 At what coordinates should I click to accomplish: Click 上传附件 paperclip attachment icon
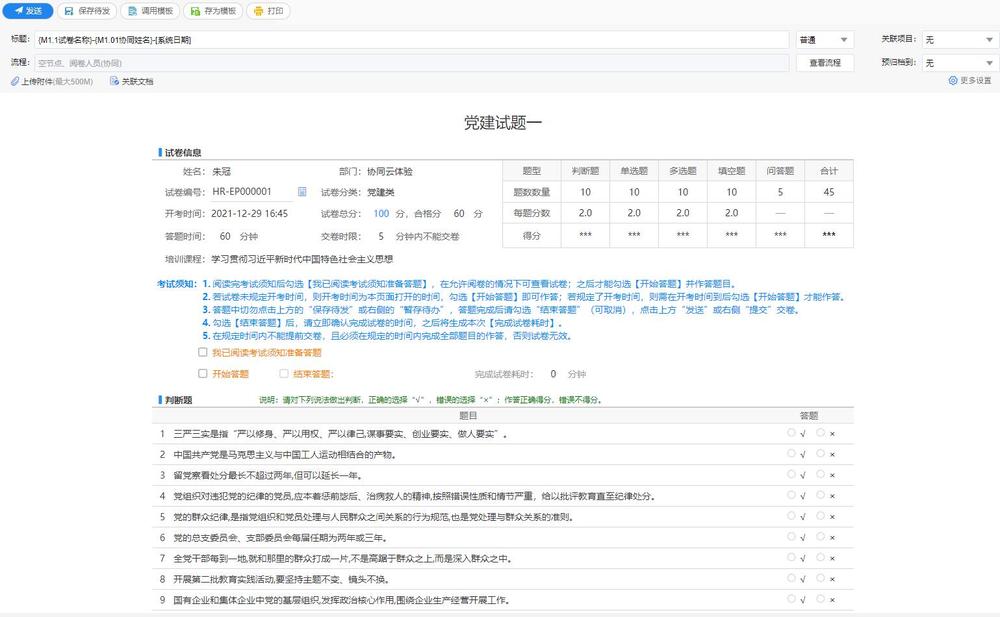click(x=14, y=81)
